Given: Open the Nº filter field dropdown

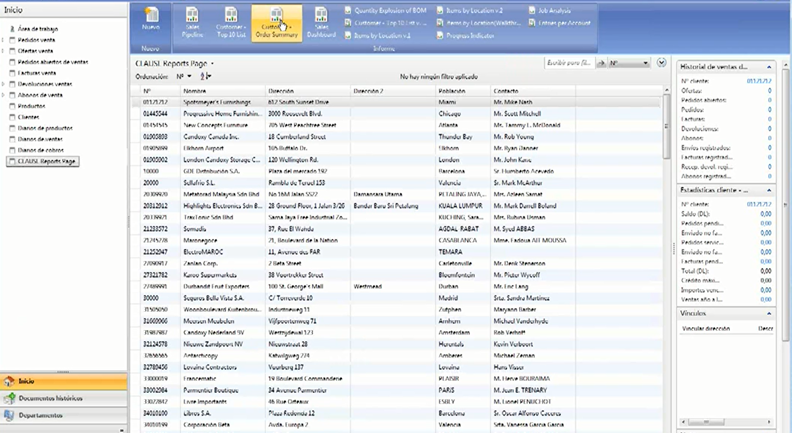Looking at the screenshot, I should (x=628, y=63).
